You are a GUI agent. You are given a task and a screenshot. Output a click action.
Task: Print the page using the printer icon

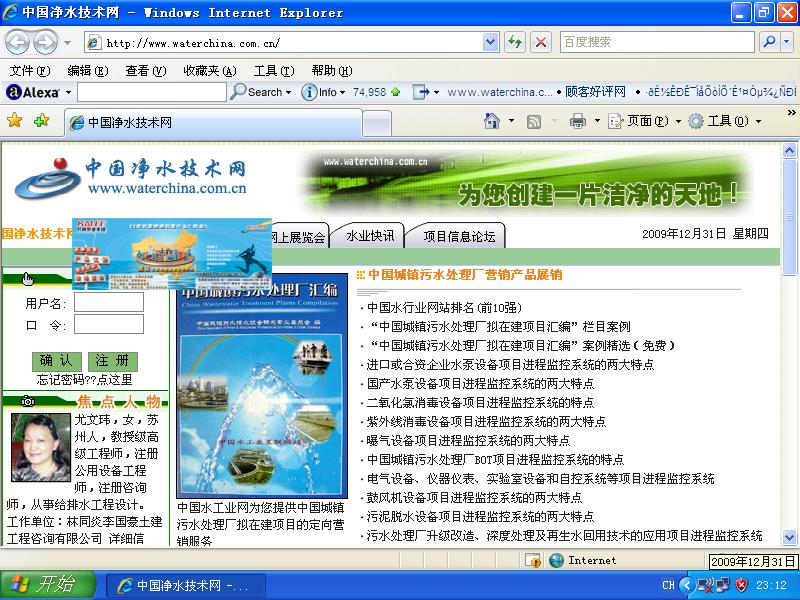[578, 121]
